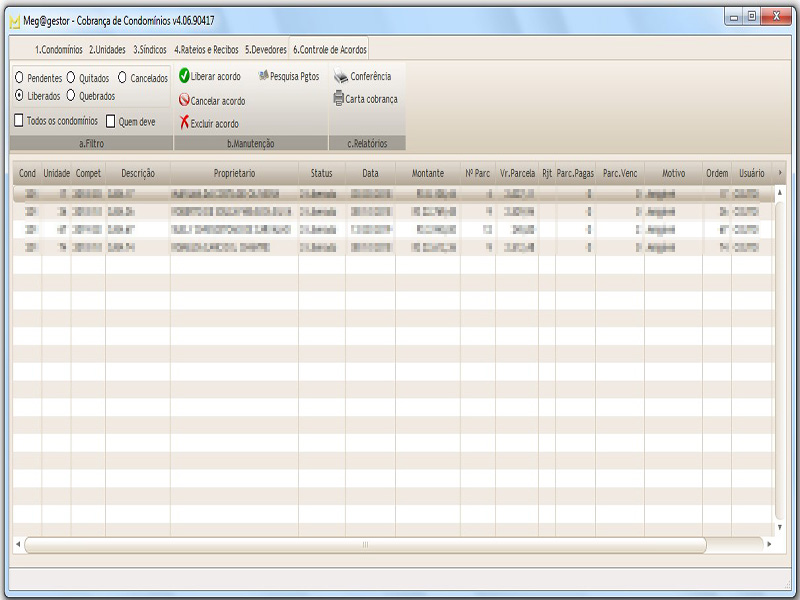Click the vertical scrollbar down arrow
Image resolution: width=800 pixels, height=600 pixels.
(x=780, y=526)
